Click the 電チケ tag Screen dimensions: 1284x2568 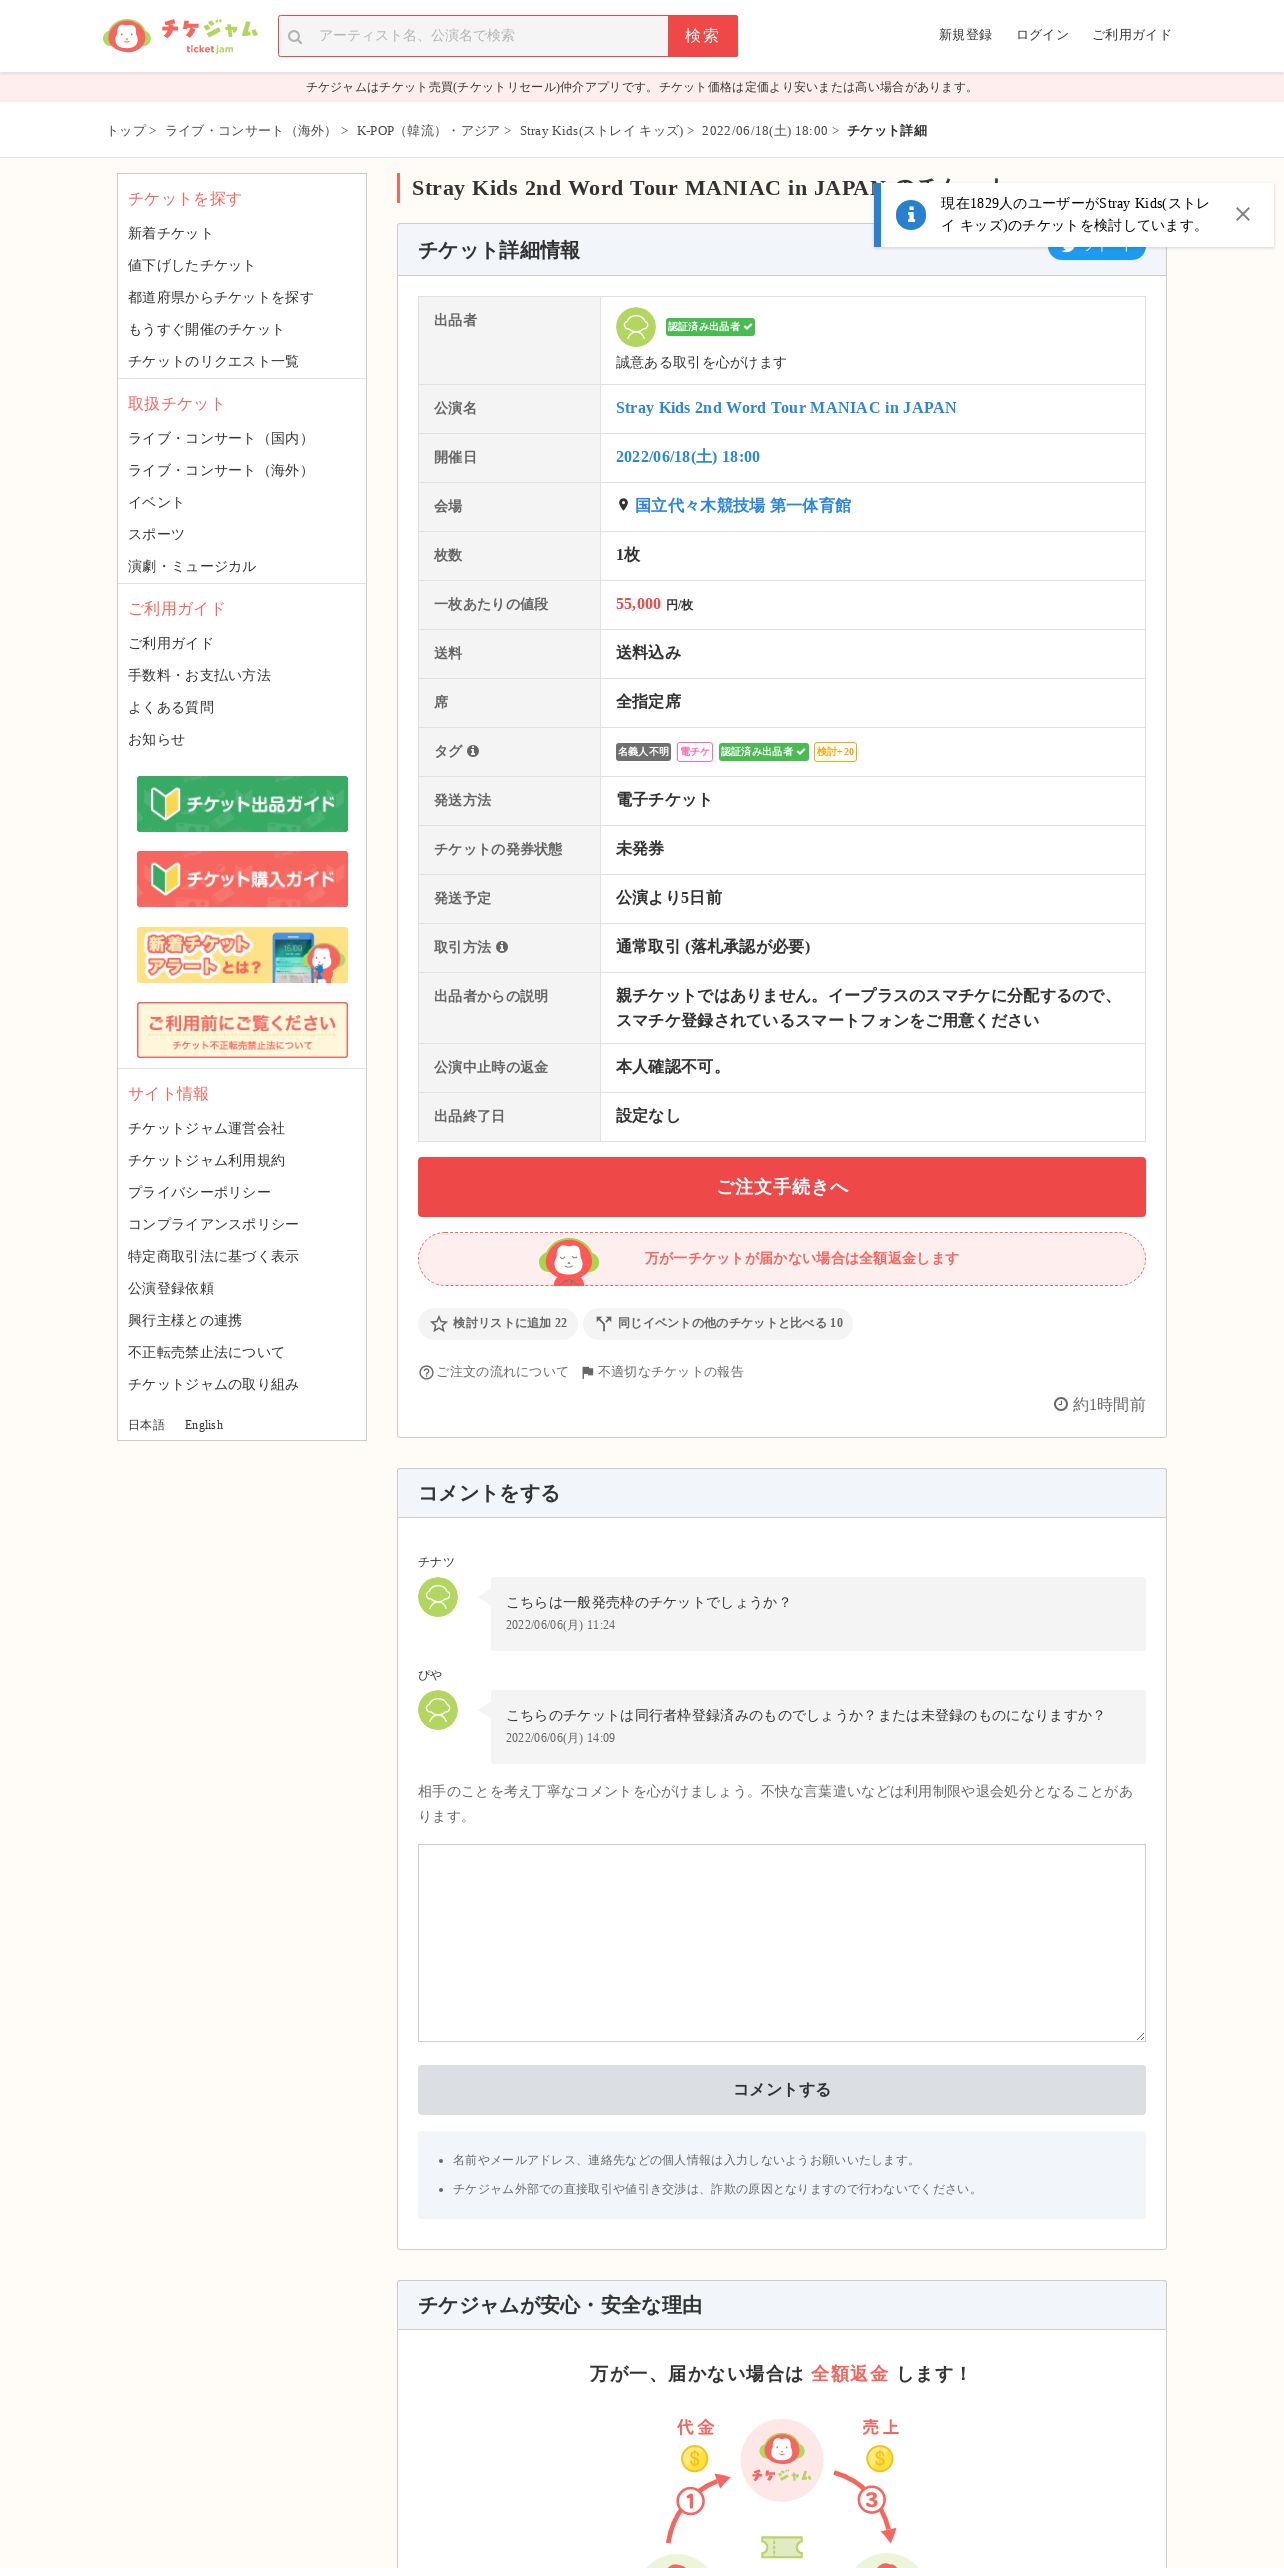pyautogui.click(x=695, y=752)
